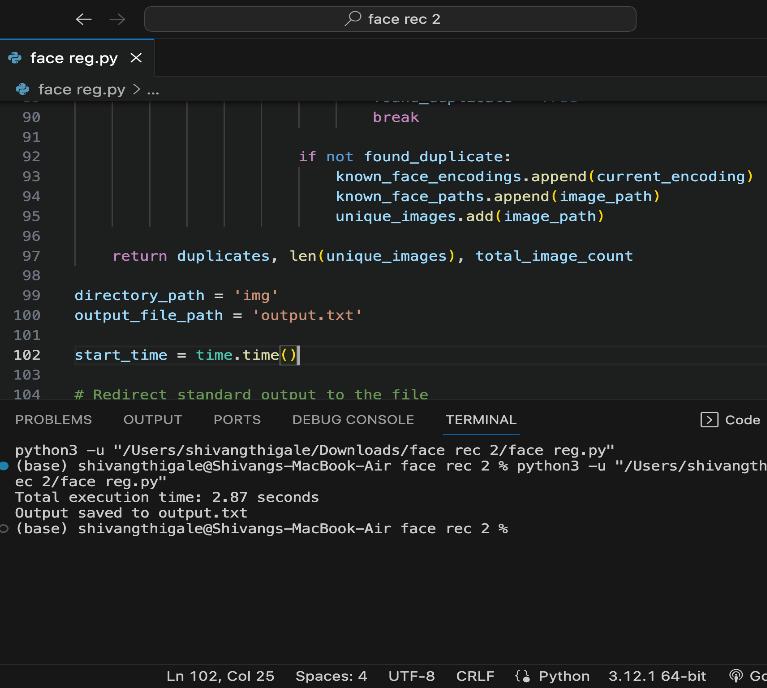The width and height of the screenshot is (767, 688).
Task: Click the breadcrumb chevron separator
Action: tap(136, 89)
